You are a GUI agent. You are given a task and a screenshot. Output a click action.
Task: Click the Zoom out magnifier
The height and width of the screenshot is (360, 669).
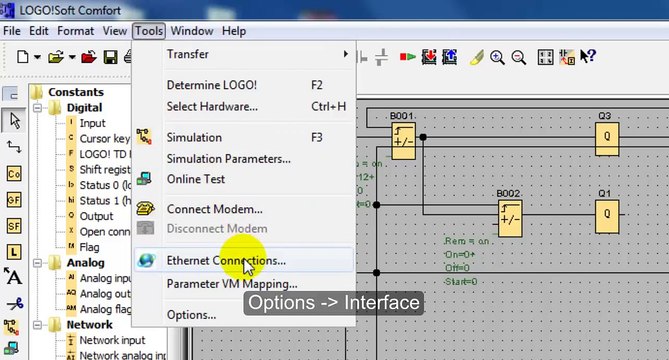click(519, 57)
